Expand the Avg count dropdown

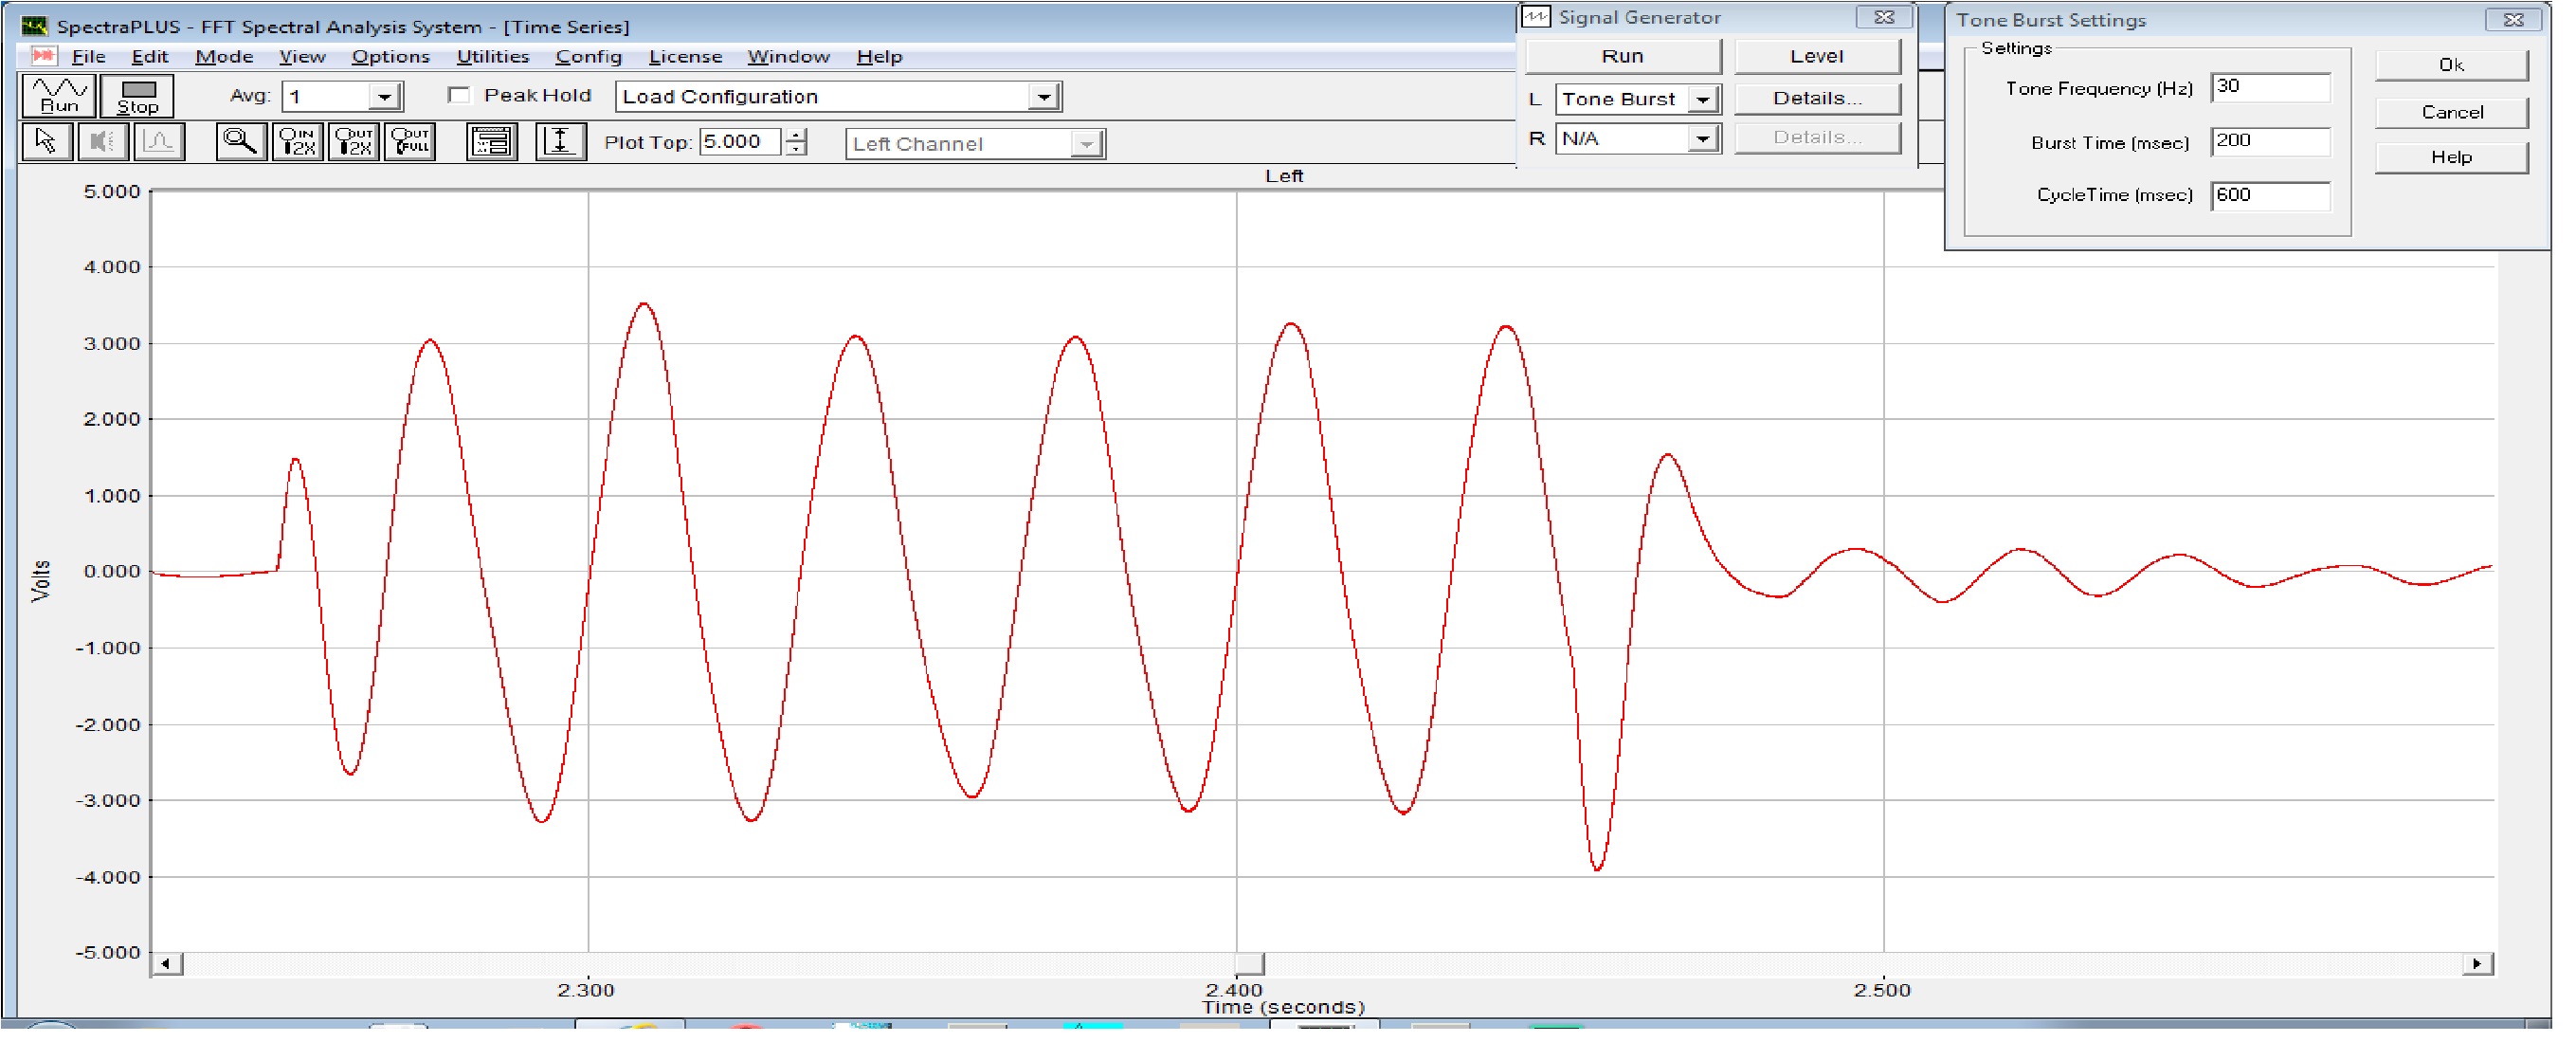point(386,97)
